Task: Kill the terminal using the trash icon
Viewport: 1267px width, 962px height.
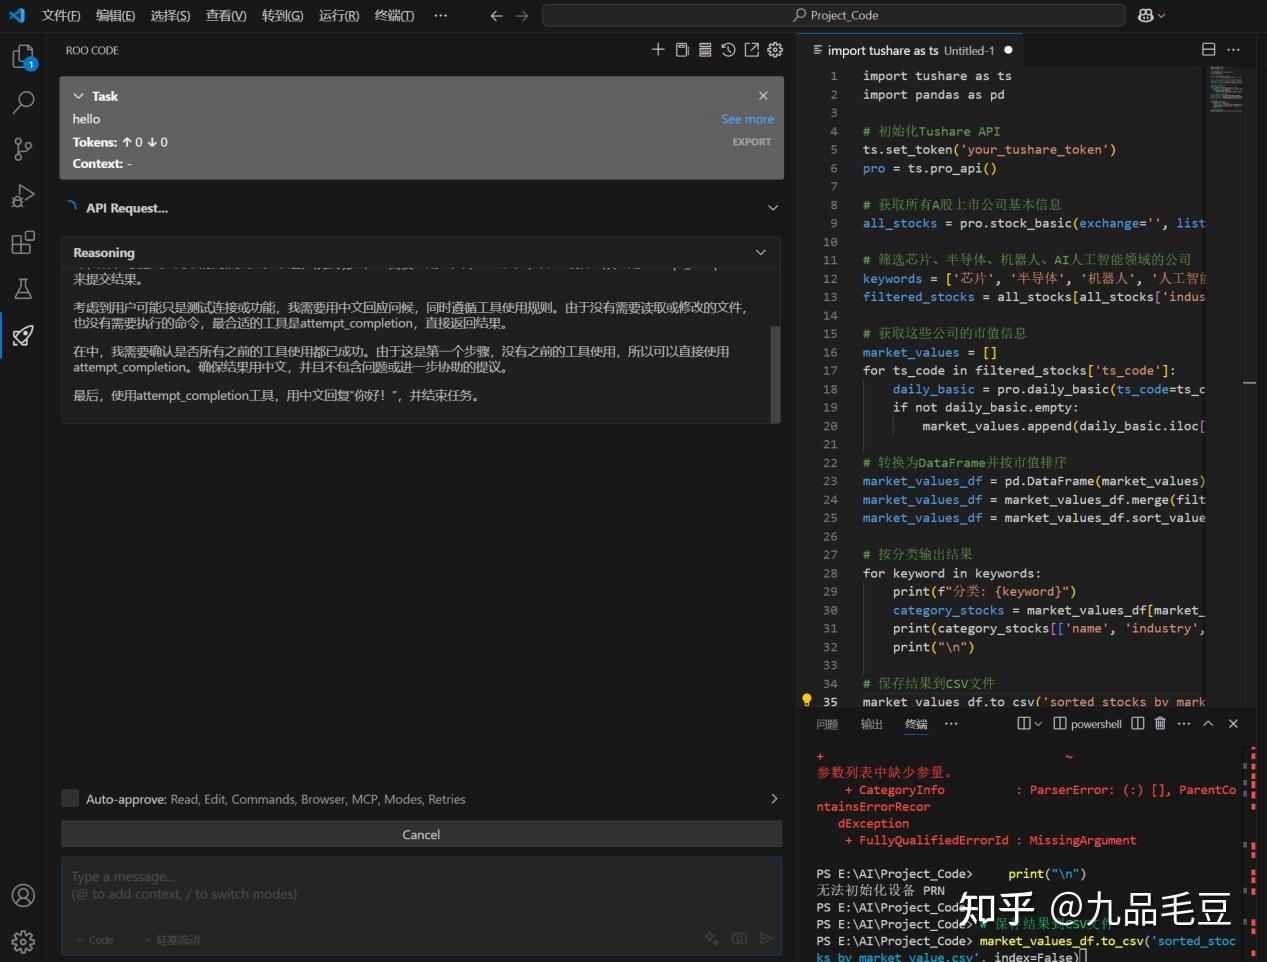Action: 1159,723
